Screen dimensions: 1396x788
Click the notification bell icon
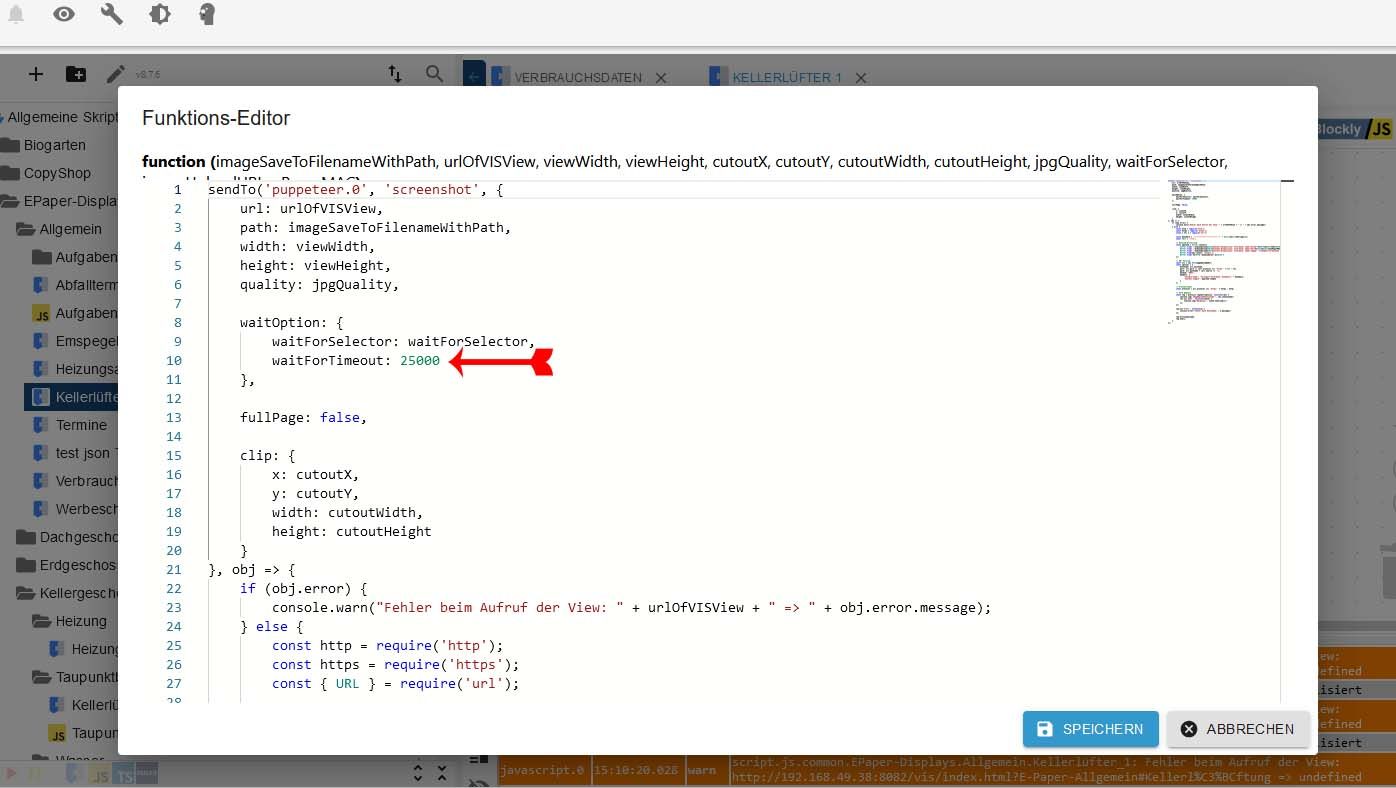tap(16, 14)
